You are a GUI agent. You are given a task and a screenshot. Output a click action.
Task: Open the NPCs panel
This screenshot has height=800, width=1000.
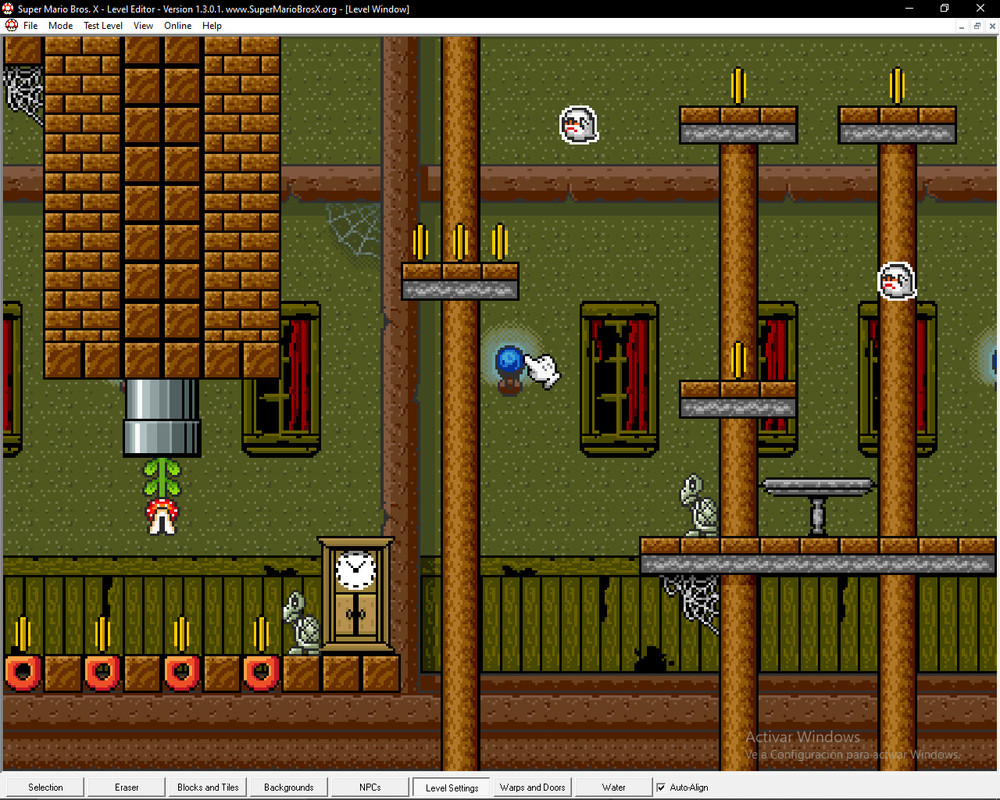click(x=370, y=787)
